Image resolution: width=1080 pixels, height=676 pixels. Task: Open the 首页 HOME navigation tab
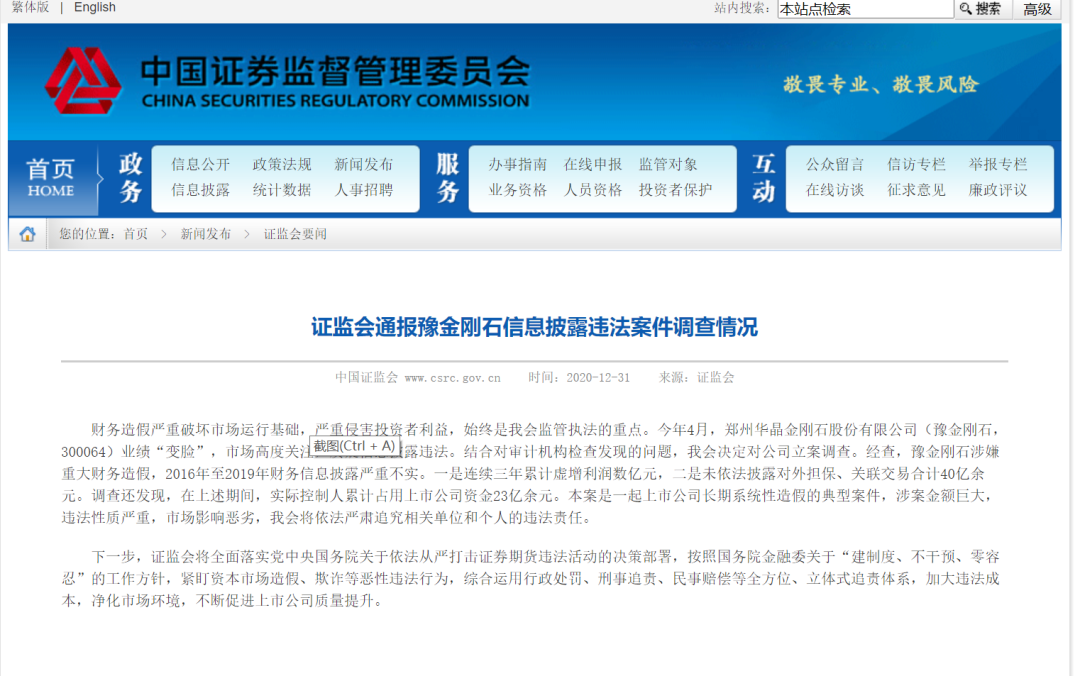point(51,178)
